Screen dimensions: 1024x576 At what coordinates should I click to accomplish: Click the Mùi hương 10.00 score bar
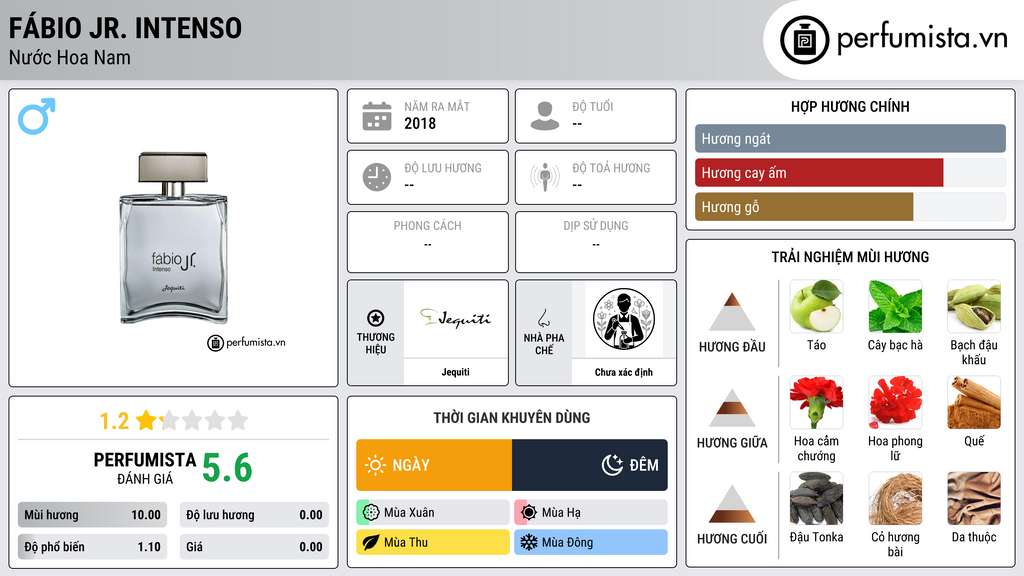click(x=92, y=515)
